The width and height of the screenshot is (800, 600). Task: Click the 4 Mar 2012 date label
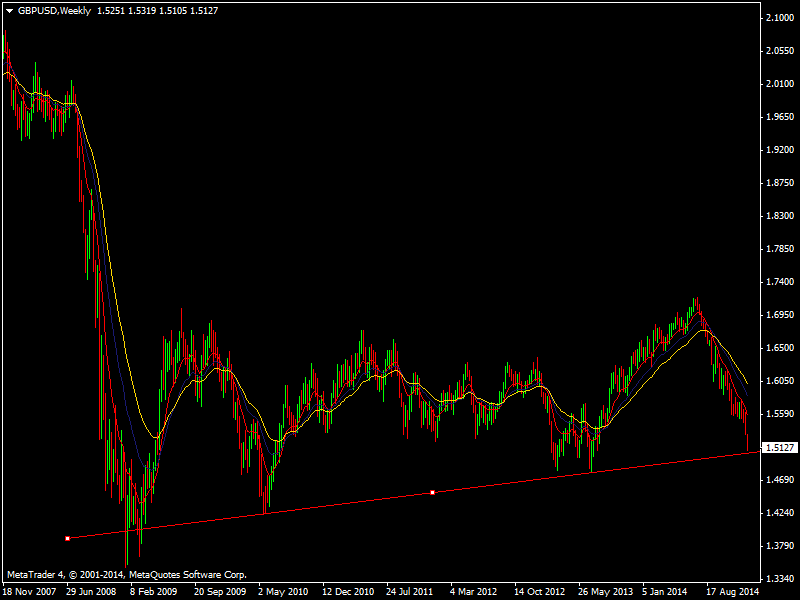pos(473,592)
